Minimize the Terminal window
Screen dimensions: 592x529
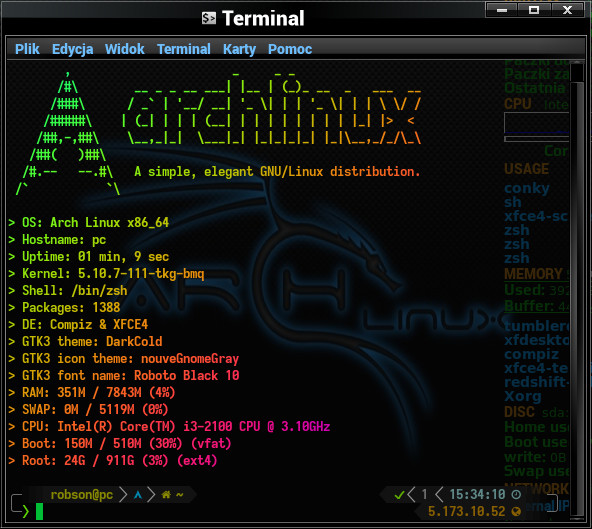[502, 10]
